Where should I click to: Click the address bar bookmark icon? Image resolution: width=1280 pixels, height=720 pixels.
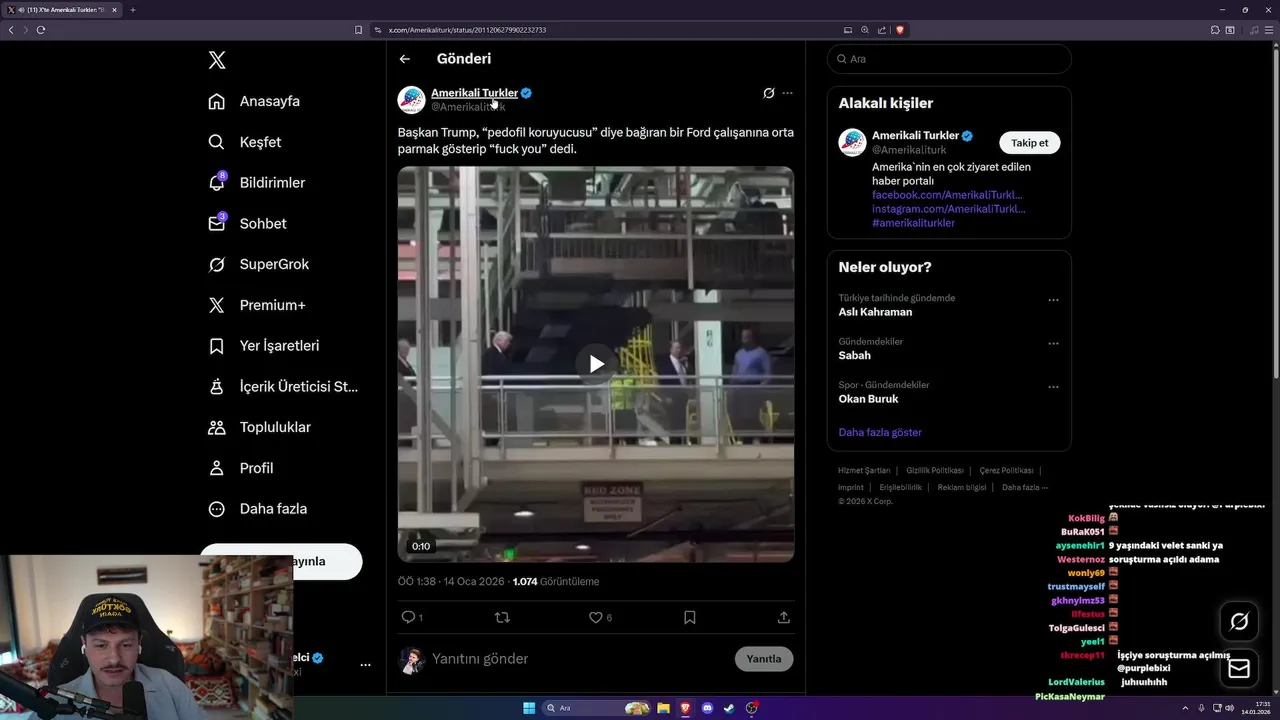point(358,30)
